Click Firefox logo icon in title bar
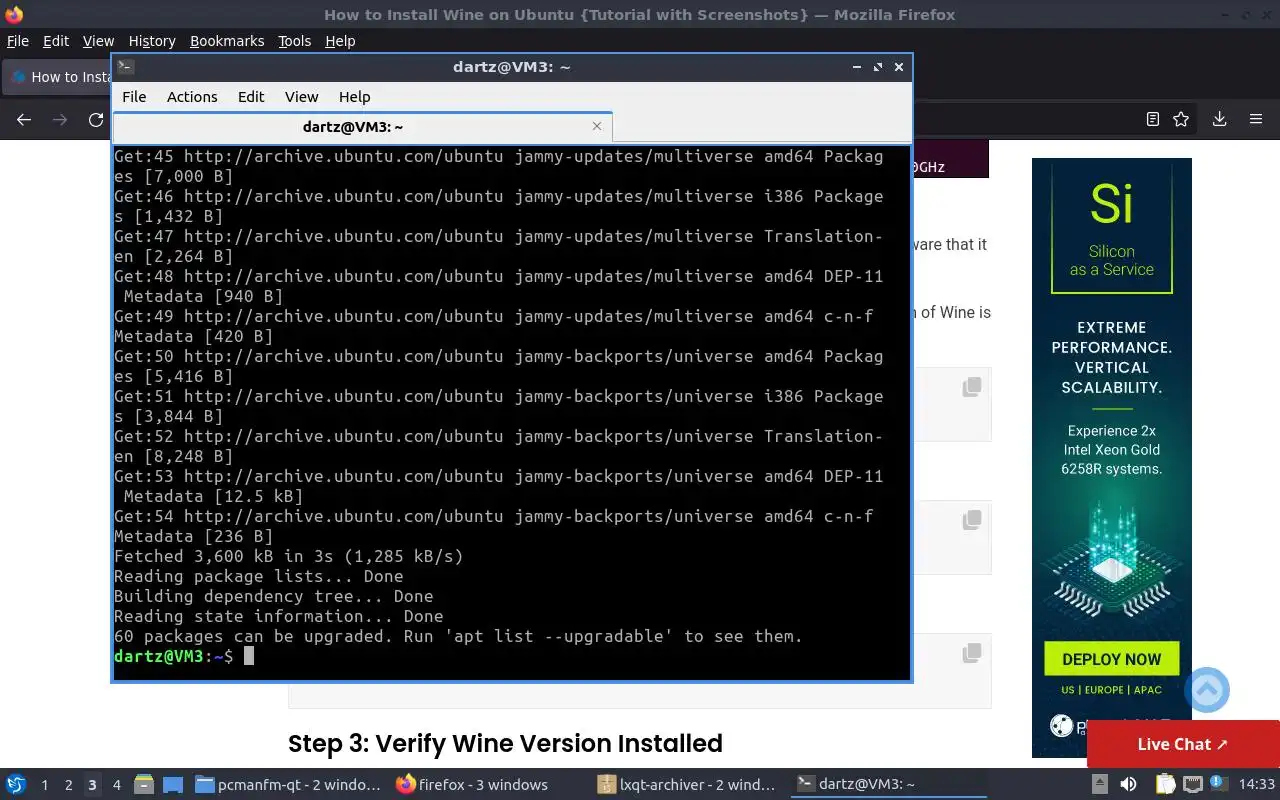1280x800 pixels. 14,14
